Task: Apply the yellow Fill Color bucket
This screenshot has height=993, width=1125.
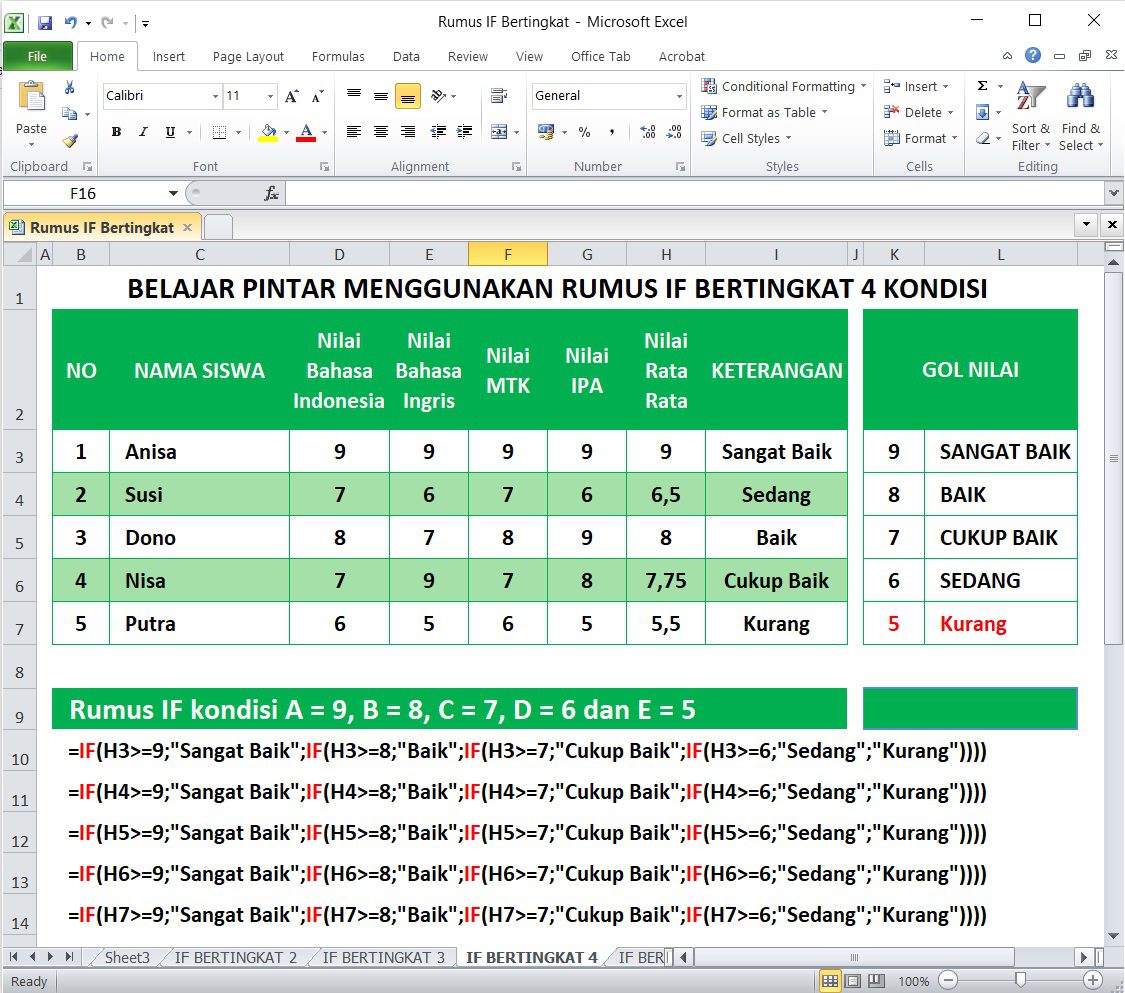Action: click(268, 132)
